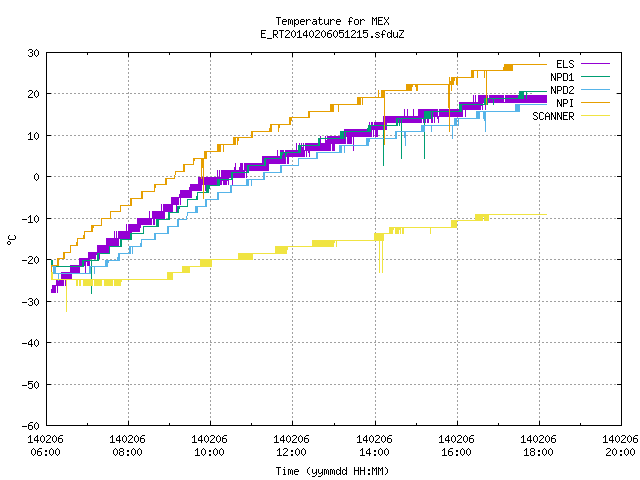Screen dimensions: 640x480
Task: Click the ELS legend label
Action: click(565, 64)
